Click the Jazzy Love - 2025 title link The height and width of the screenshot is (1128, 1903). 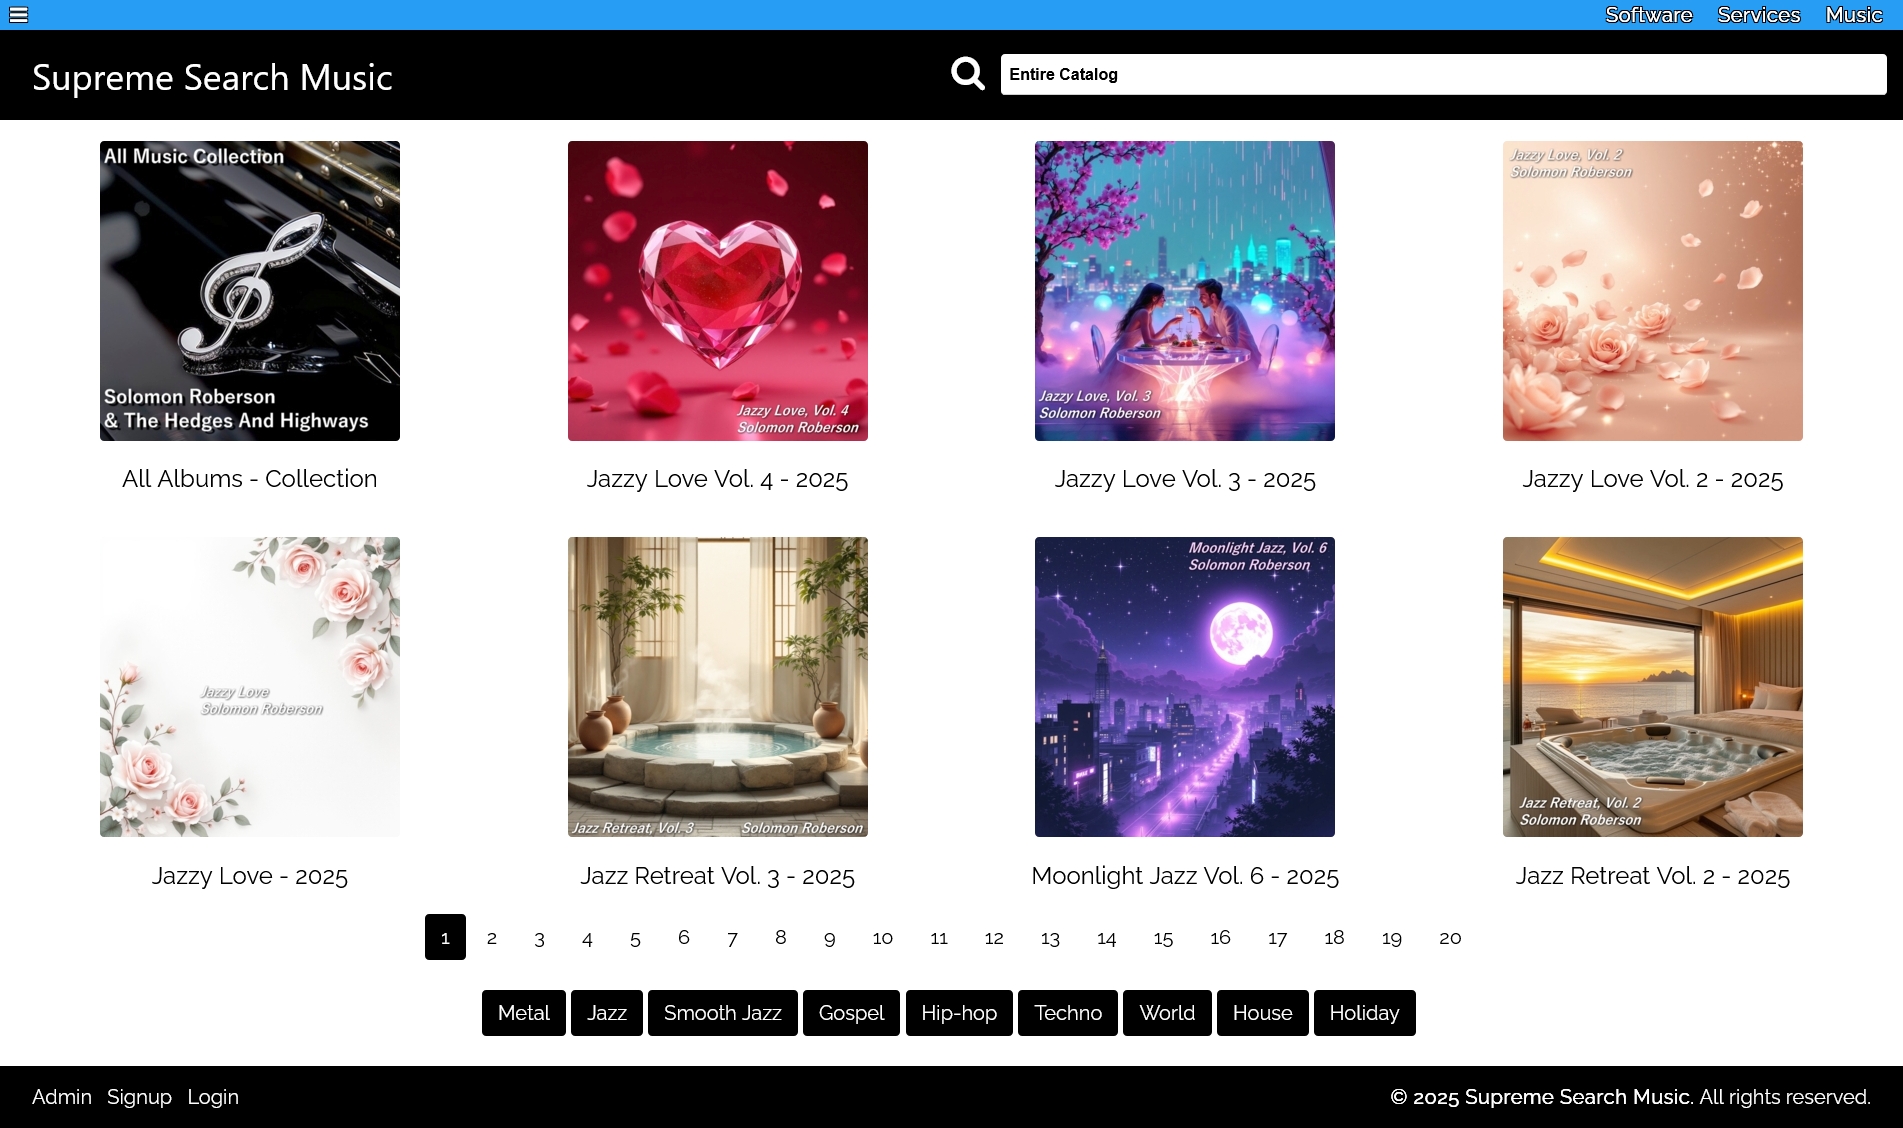point(250,876)
